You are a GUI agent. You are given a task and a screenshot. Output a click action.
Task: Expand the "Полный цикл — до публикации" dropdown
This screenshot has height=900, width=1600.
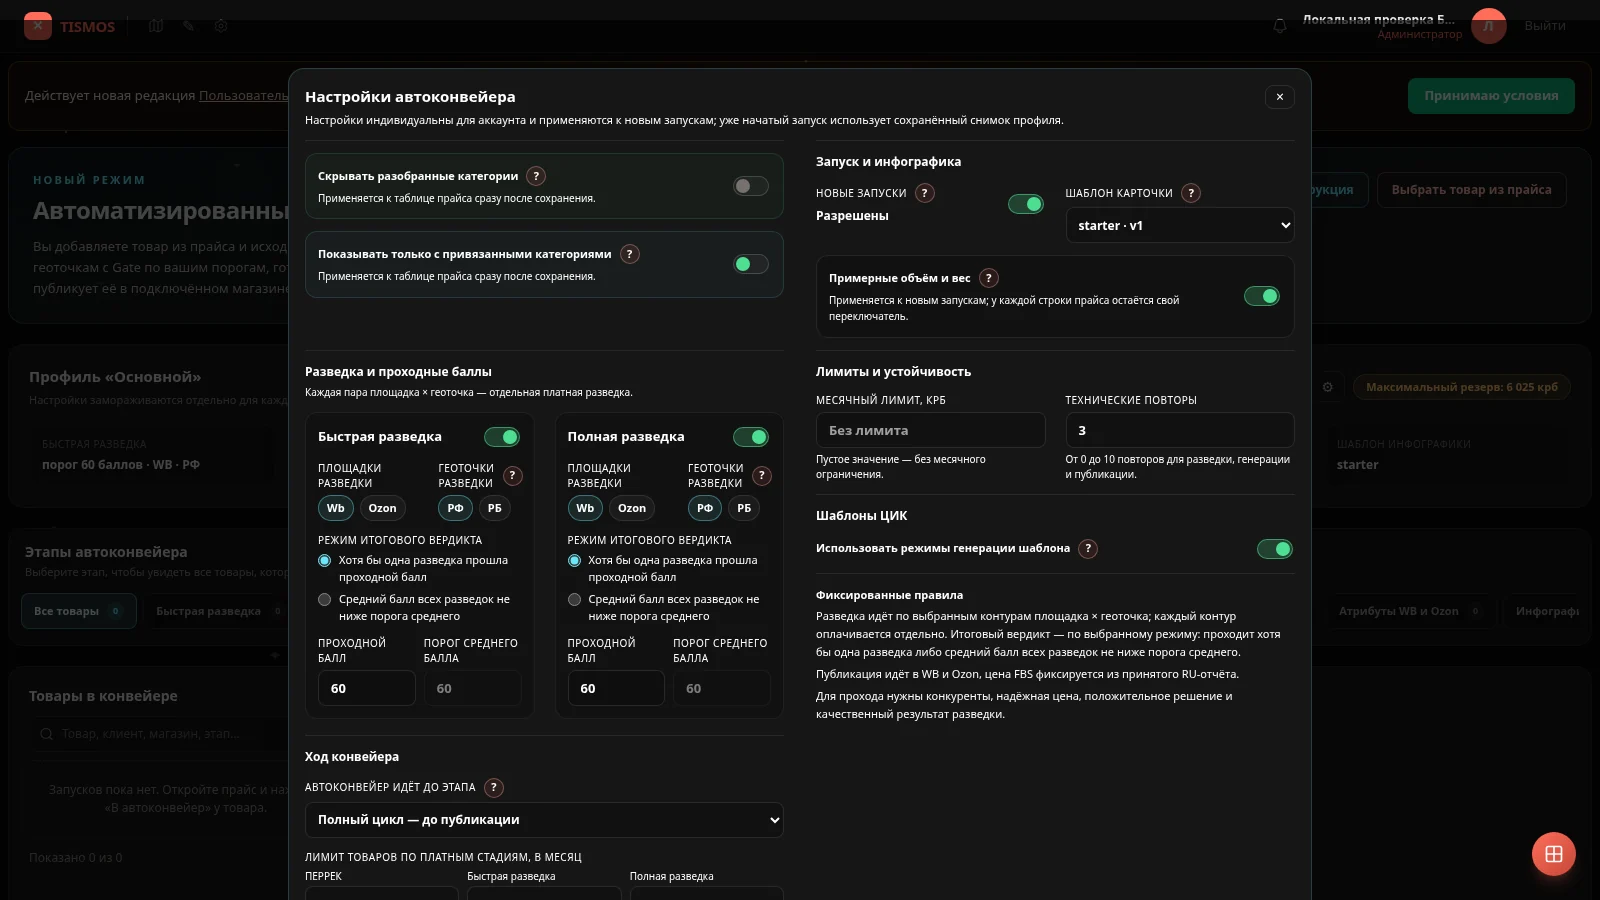point(544,820)
